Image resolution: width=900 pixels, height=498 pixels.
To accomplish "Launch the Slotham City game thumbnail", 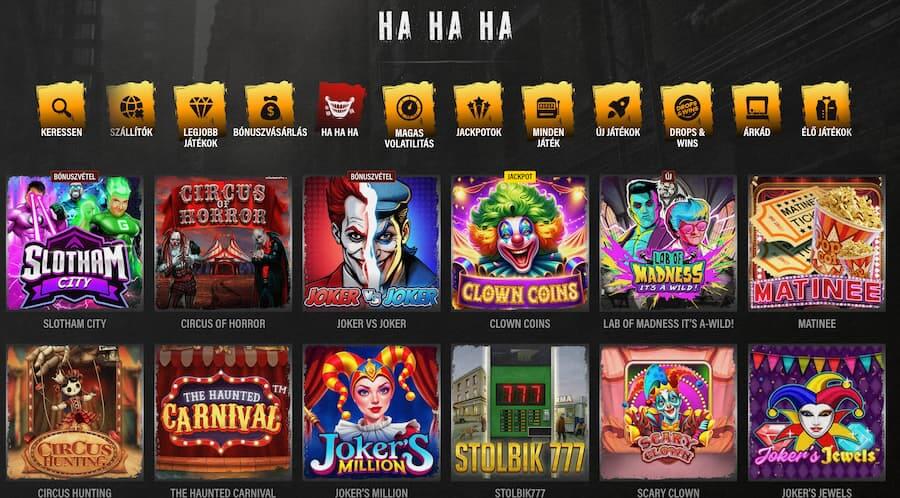I will point(74,243).
